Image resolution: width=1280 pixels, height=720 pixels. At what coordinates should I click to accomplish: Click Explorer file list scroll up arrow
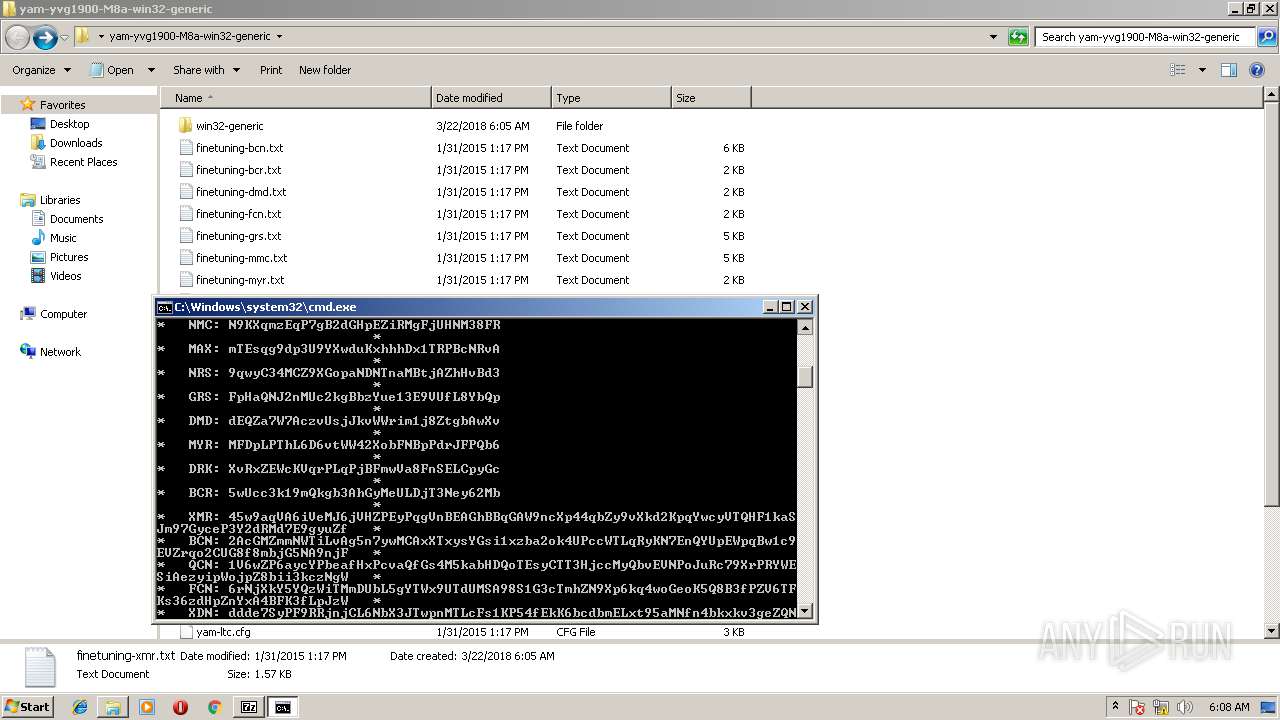(x=1271, y=95)
